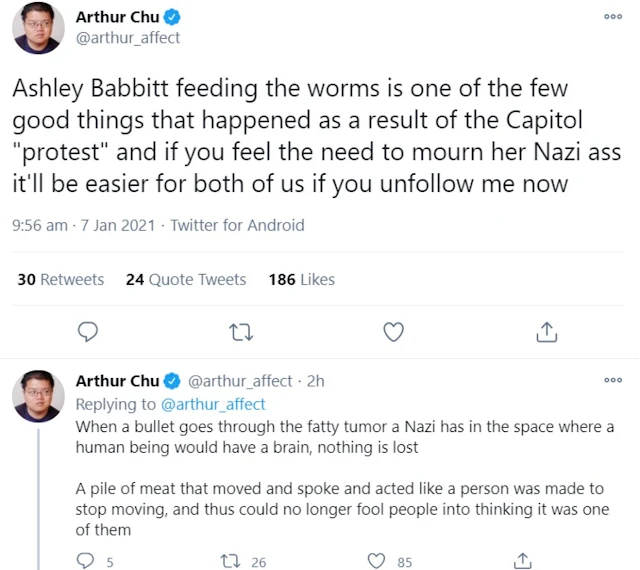Open the @arthur_affect handle at top
Viewport: 640px width, 570px height.
pyautogui.click(x=128, y=38)
